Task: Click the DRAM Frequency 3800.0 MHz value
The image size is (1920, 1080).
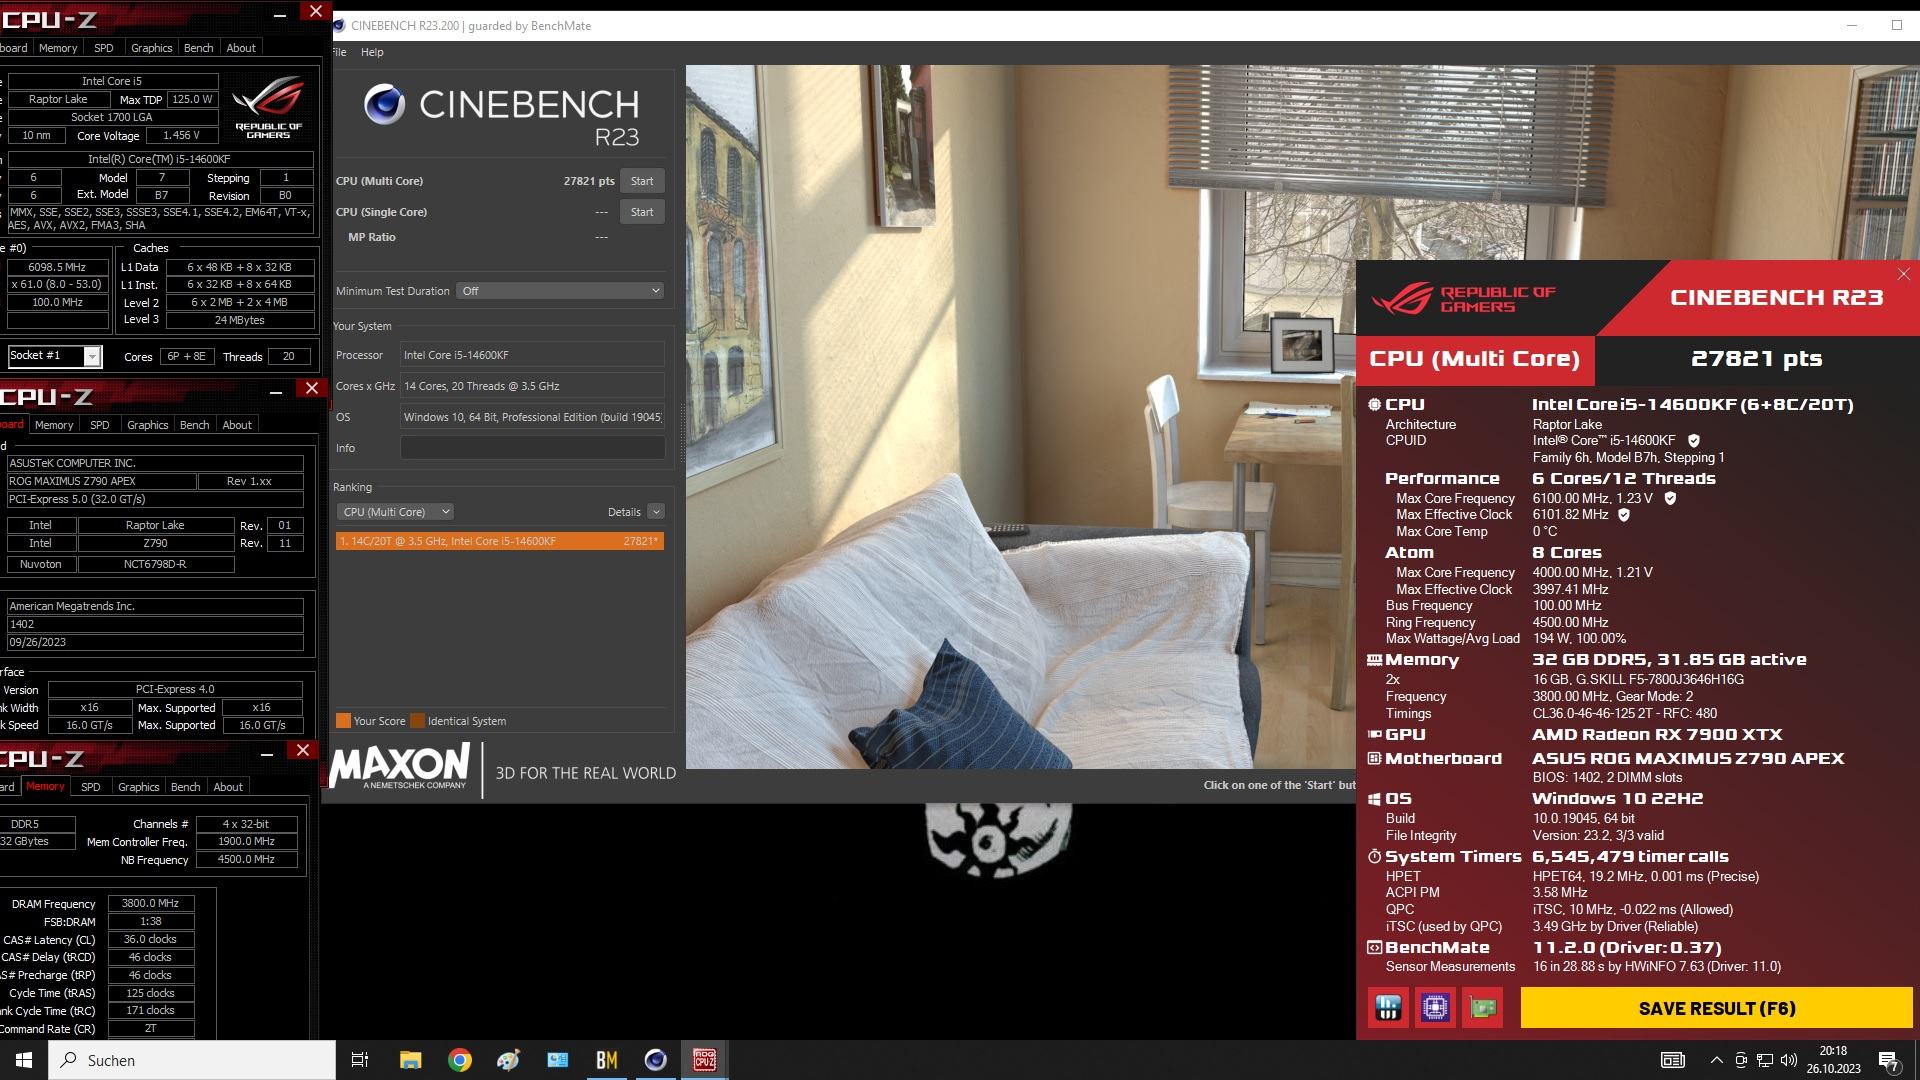Action: (x=150, y=903)
